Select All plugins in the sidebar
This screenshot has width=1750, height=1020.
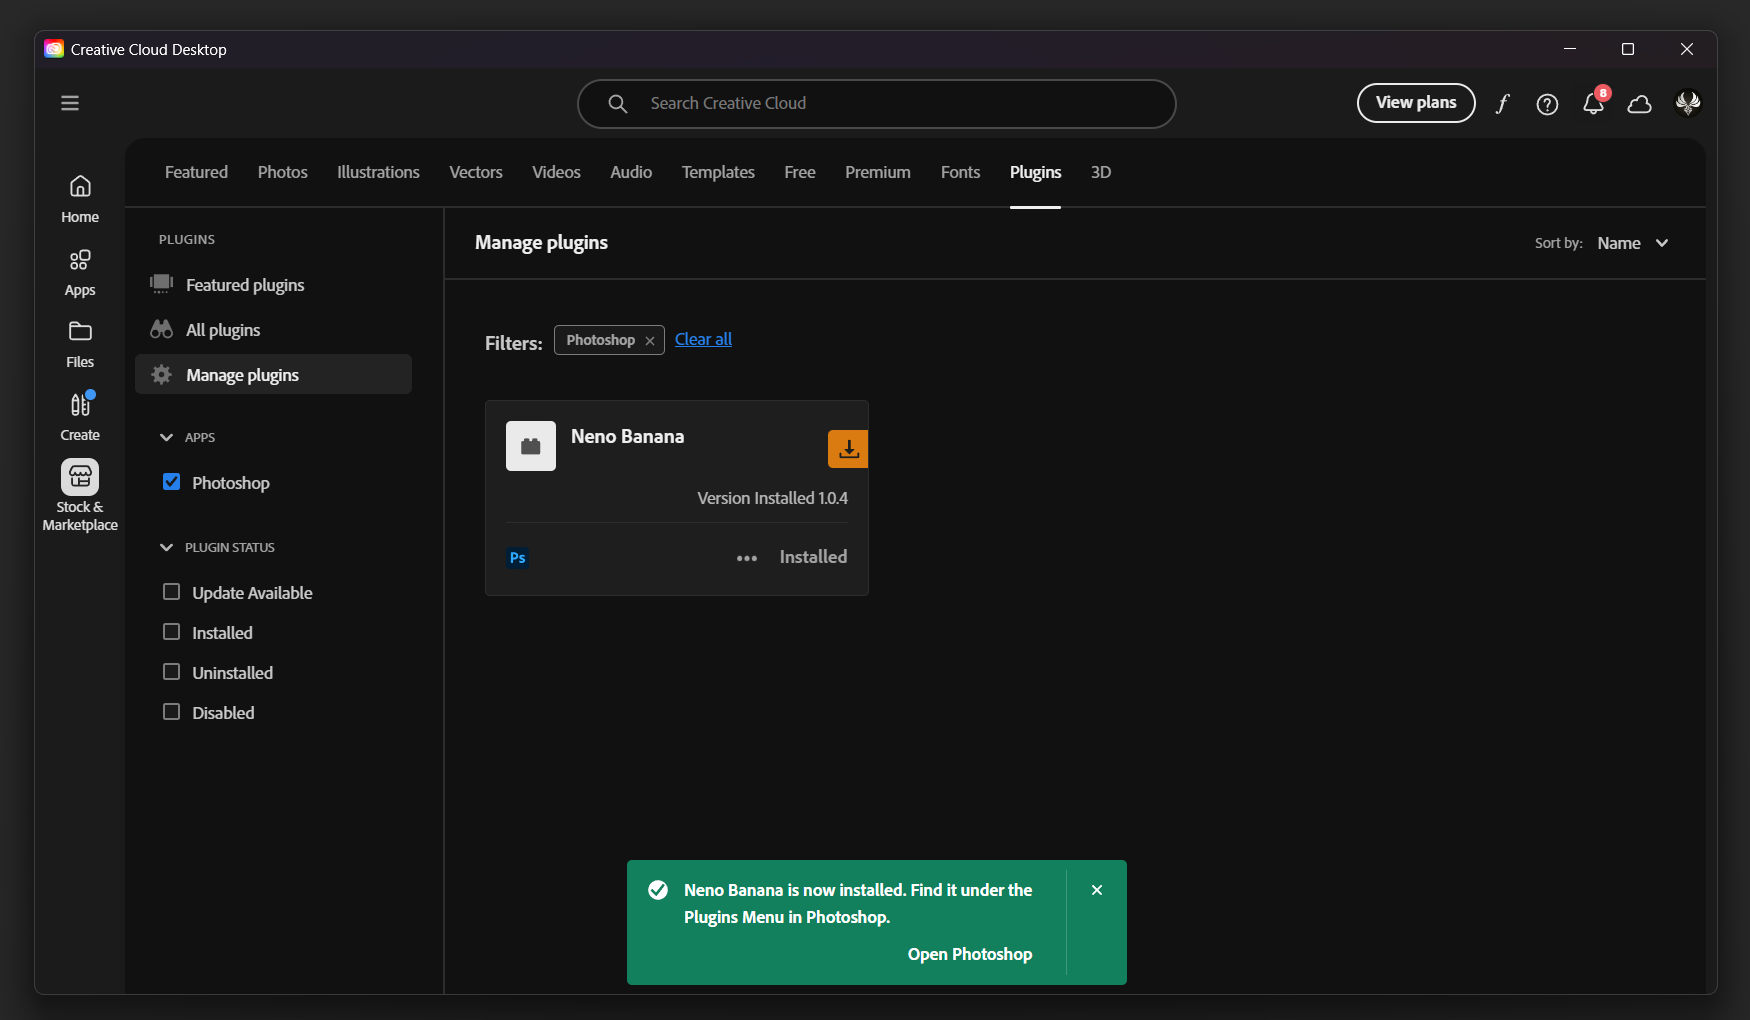click(x=223, y=330)
